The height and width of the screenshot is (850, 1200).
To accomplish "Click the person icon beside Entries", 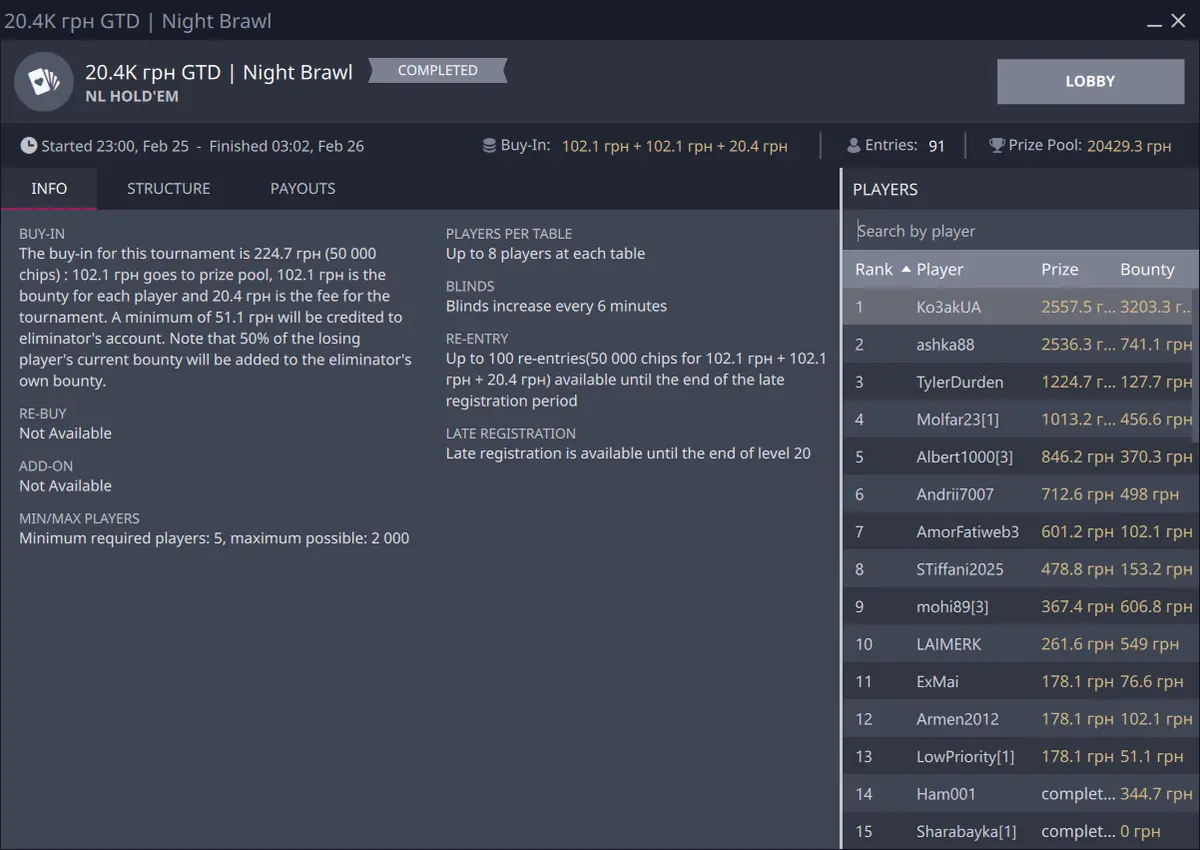I will click(853, 146).
